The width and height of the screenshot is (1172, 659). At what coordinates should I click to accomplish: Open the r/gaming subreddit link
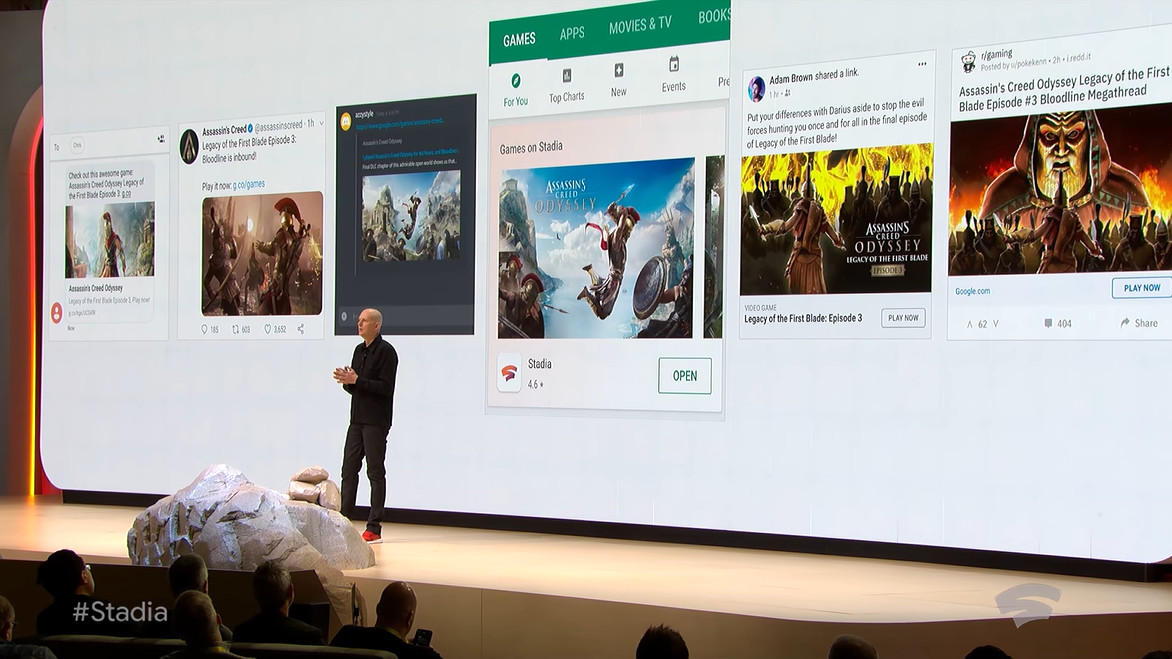pos(996,54)
